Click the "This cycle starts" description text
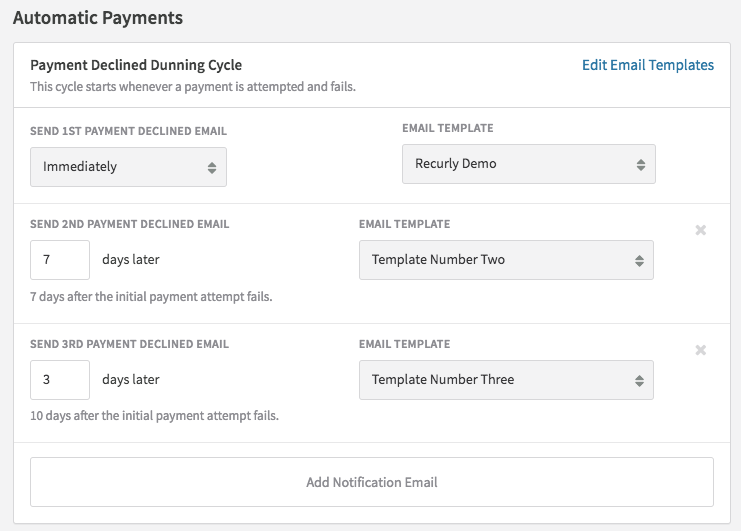The width and height of the screenshot is (741, 531). point(193,86)
